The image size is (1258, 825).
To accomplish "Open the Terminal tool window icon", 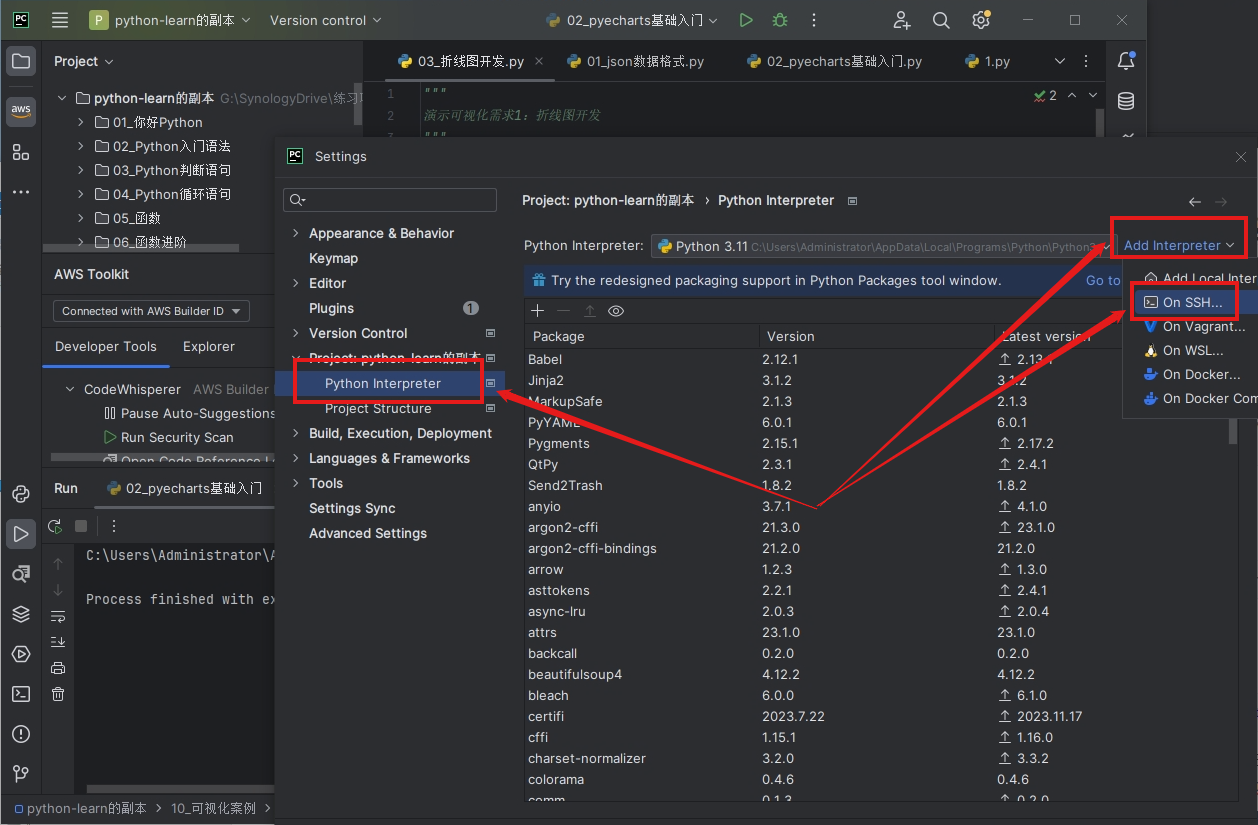I will 21,693.
